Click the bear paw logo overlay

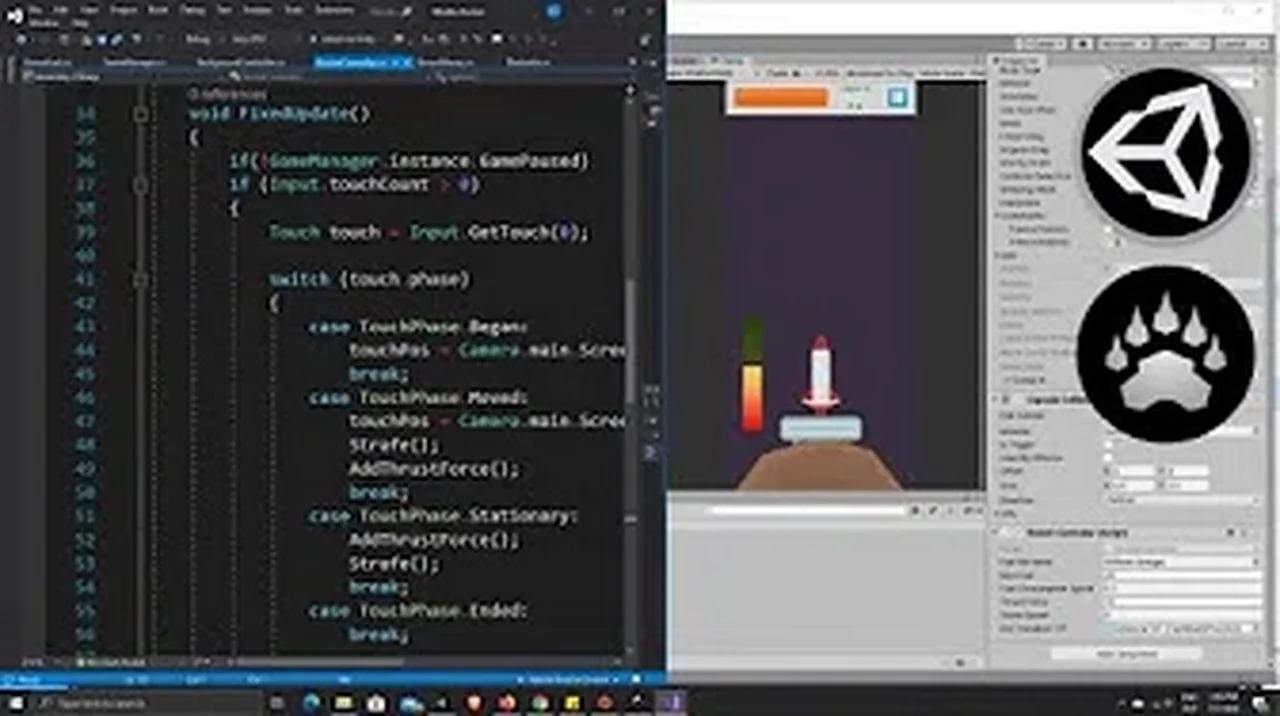(x=1166, y=353)
